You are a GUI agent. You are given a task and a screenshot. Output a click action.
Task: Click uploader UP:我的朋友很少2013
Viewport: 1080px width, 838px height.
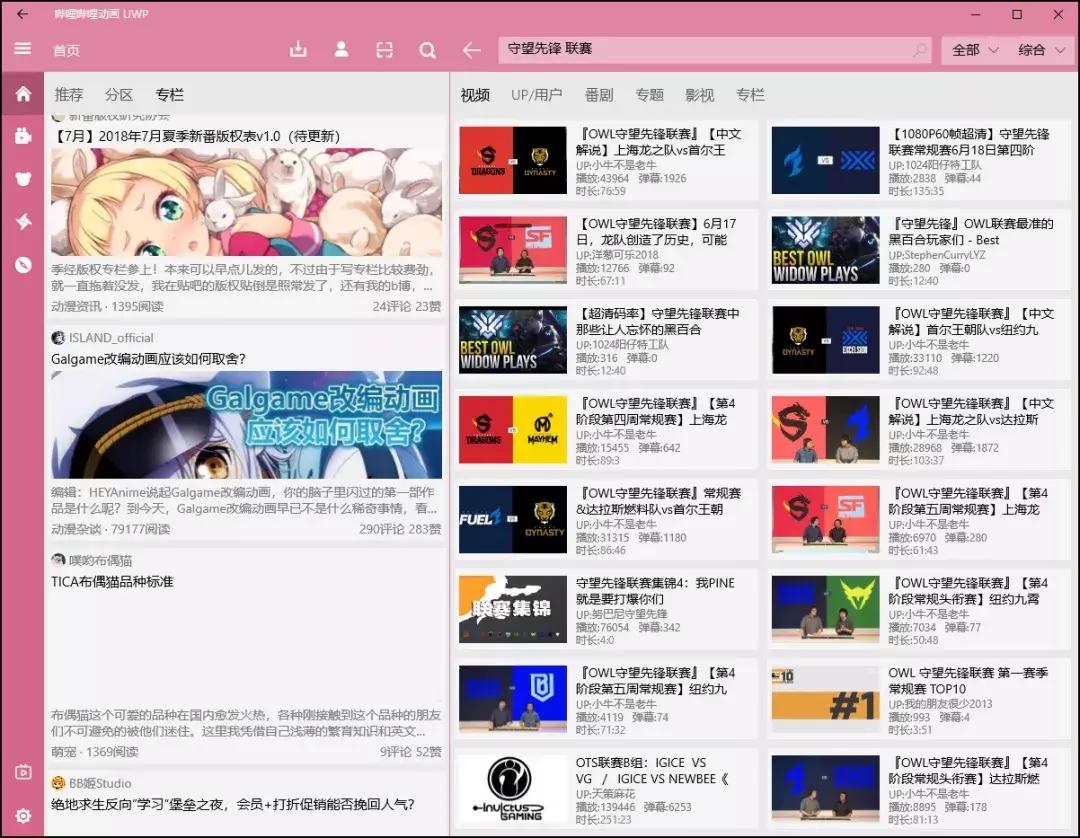[940, 704]
